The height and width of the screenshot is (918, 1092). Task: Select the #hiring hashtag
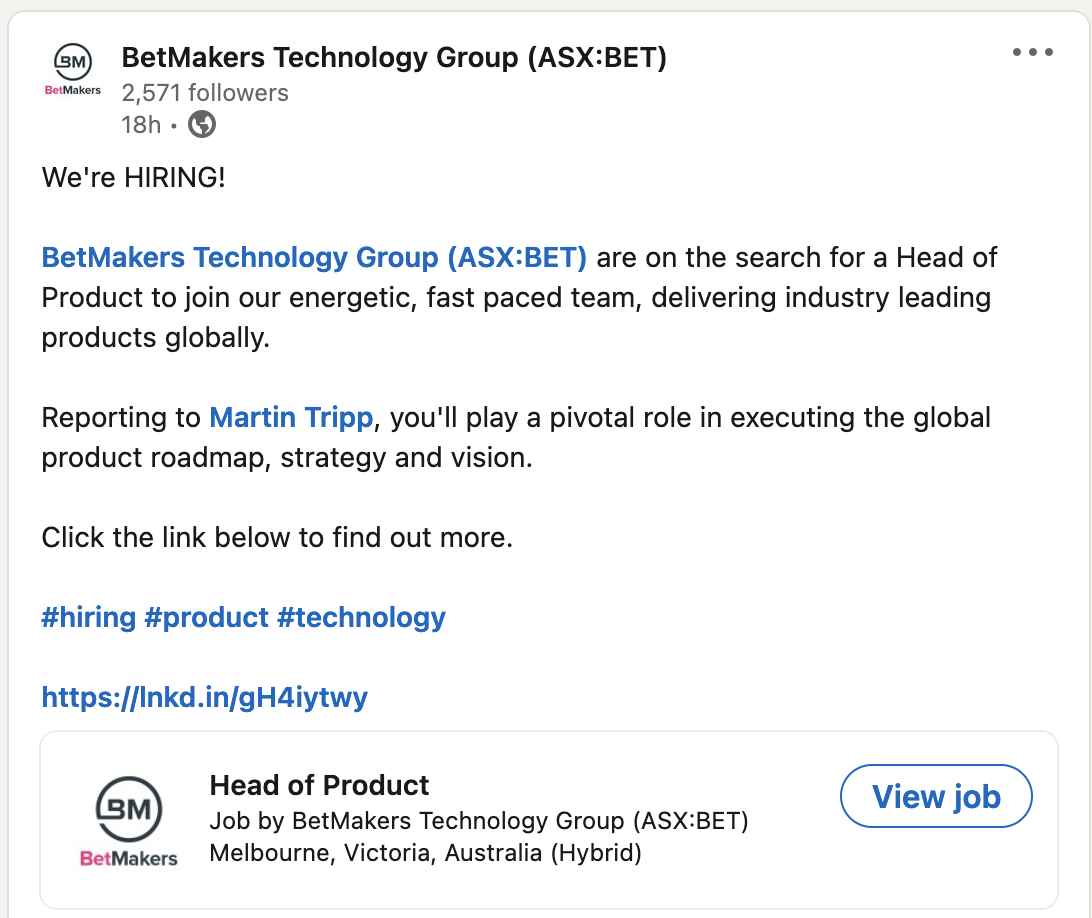coord(88,617)
